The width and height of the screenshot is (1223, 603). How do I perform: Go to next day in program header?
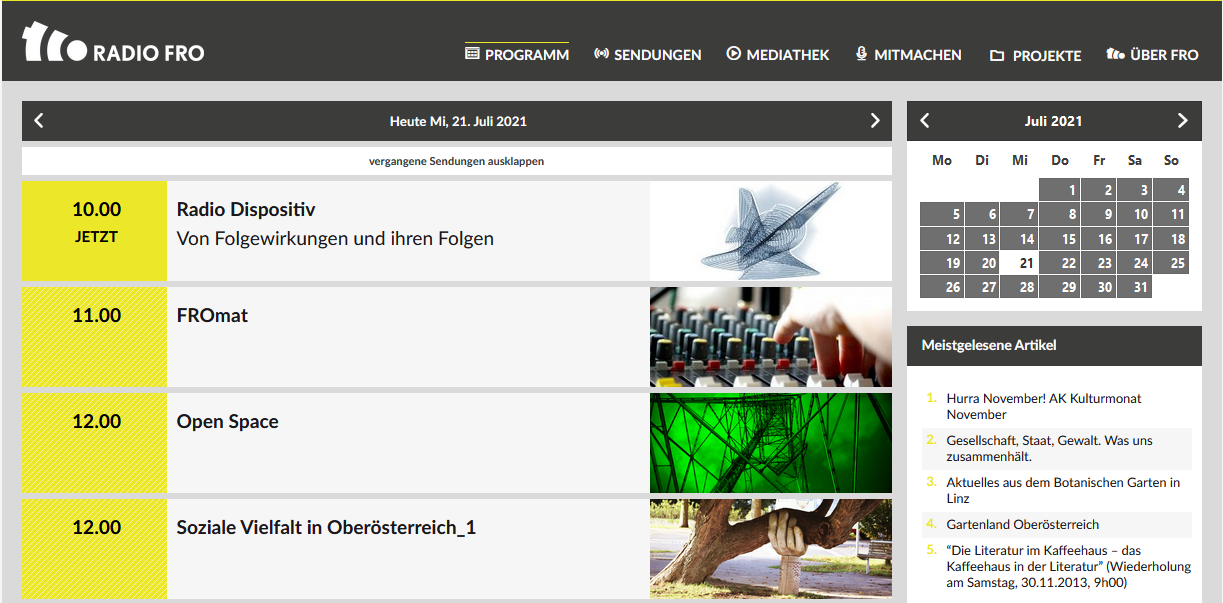click(875, 121)
